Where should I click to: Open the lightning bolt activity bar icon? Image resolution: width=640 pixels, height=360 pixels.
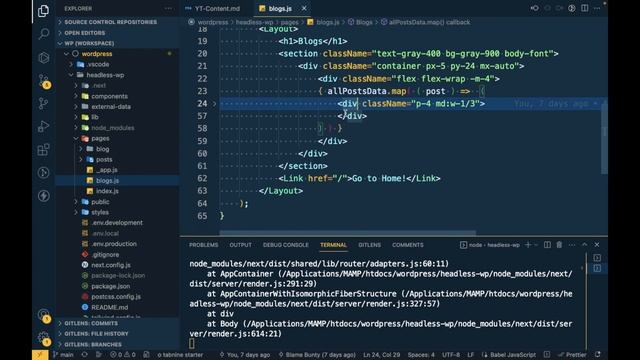coord(43,196)
